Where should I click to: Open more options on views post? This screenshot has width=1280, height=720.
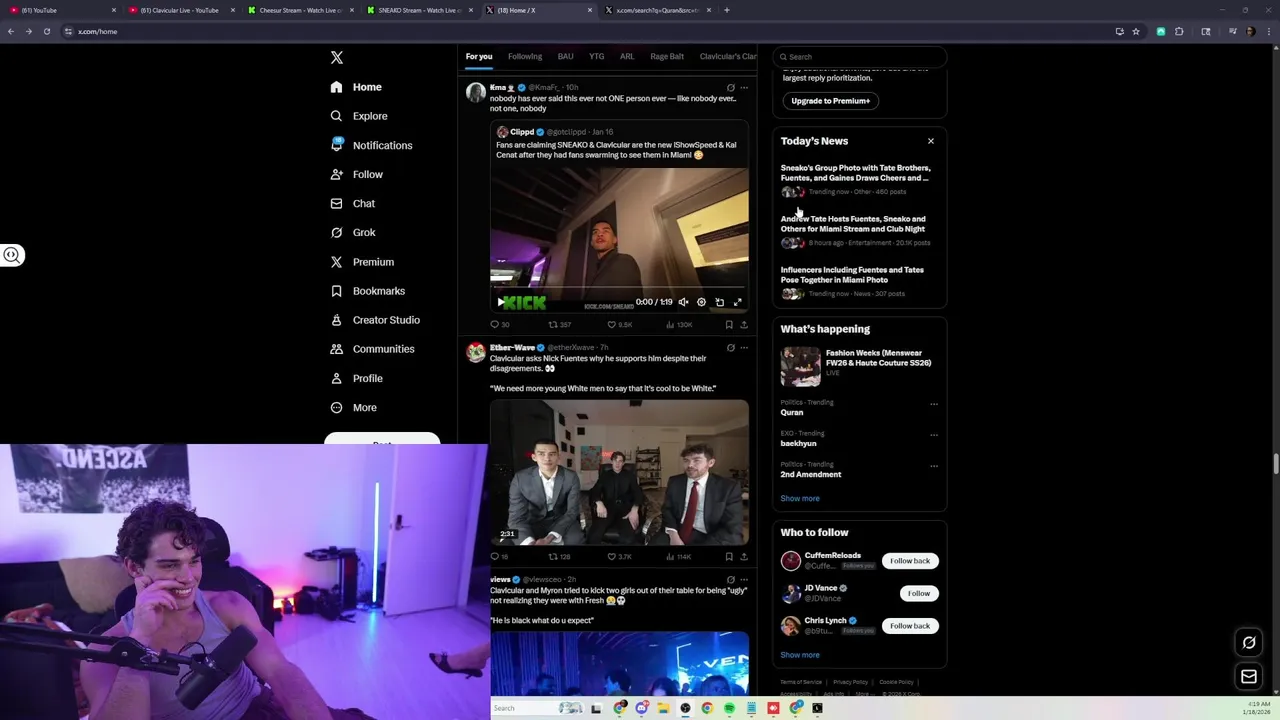(744, 580)
